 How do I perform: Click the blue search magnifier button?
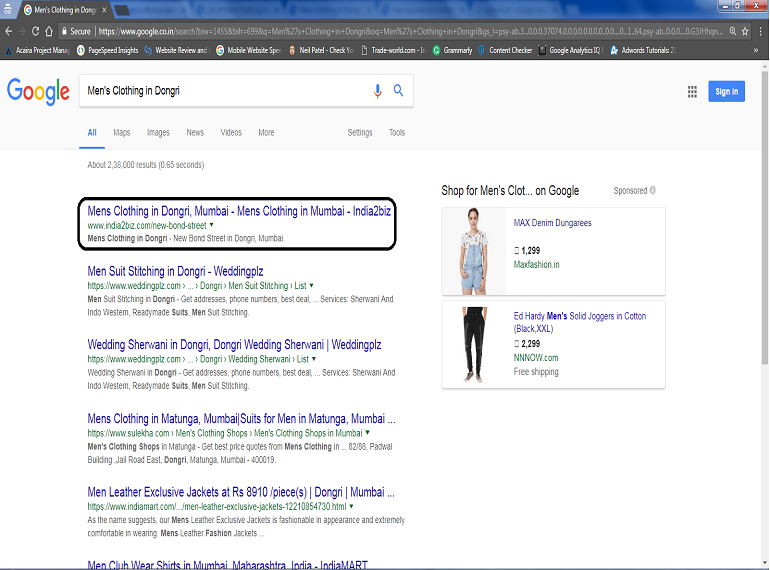(398, 90)
